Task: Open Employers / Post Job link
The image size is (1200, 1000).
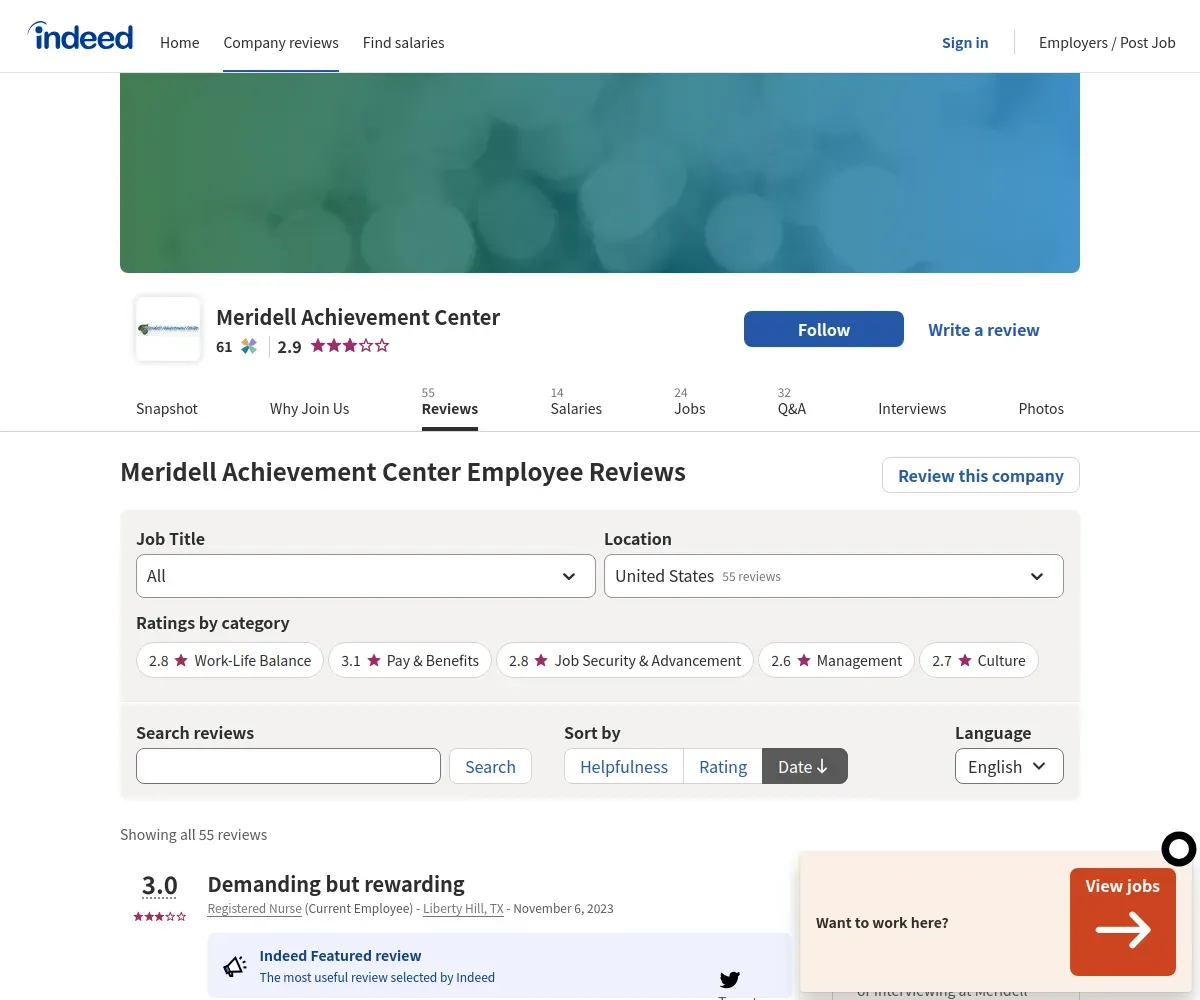Action: click(1107, 42)
